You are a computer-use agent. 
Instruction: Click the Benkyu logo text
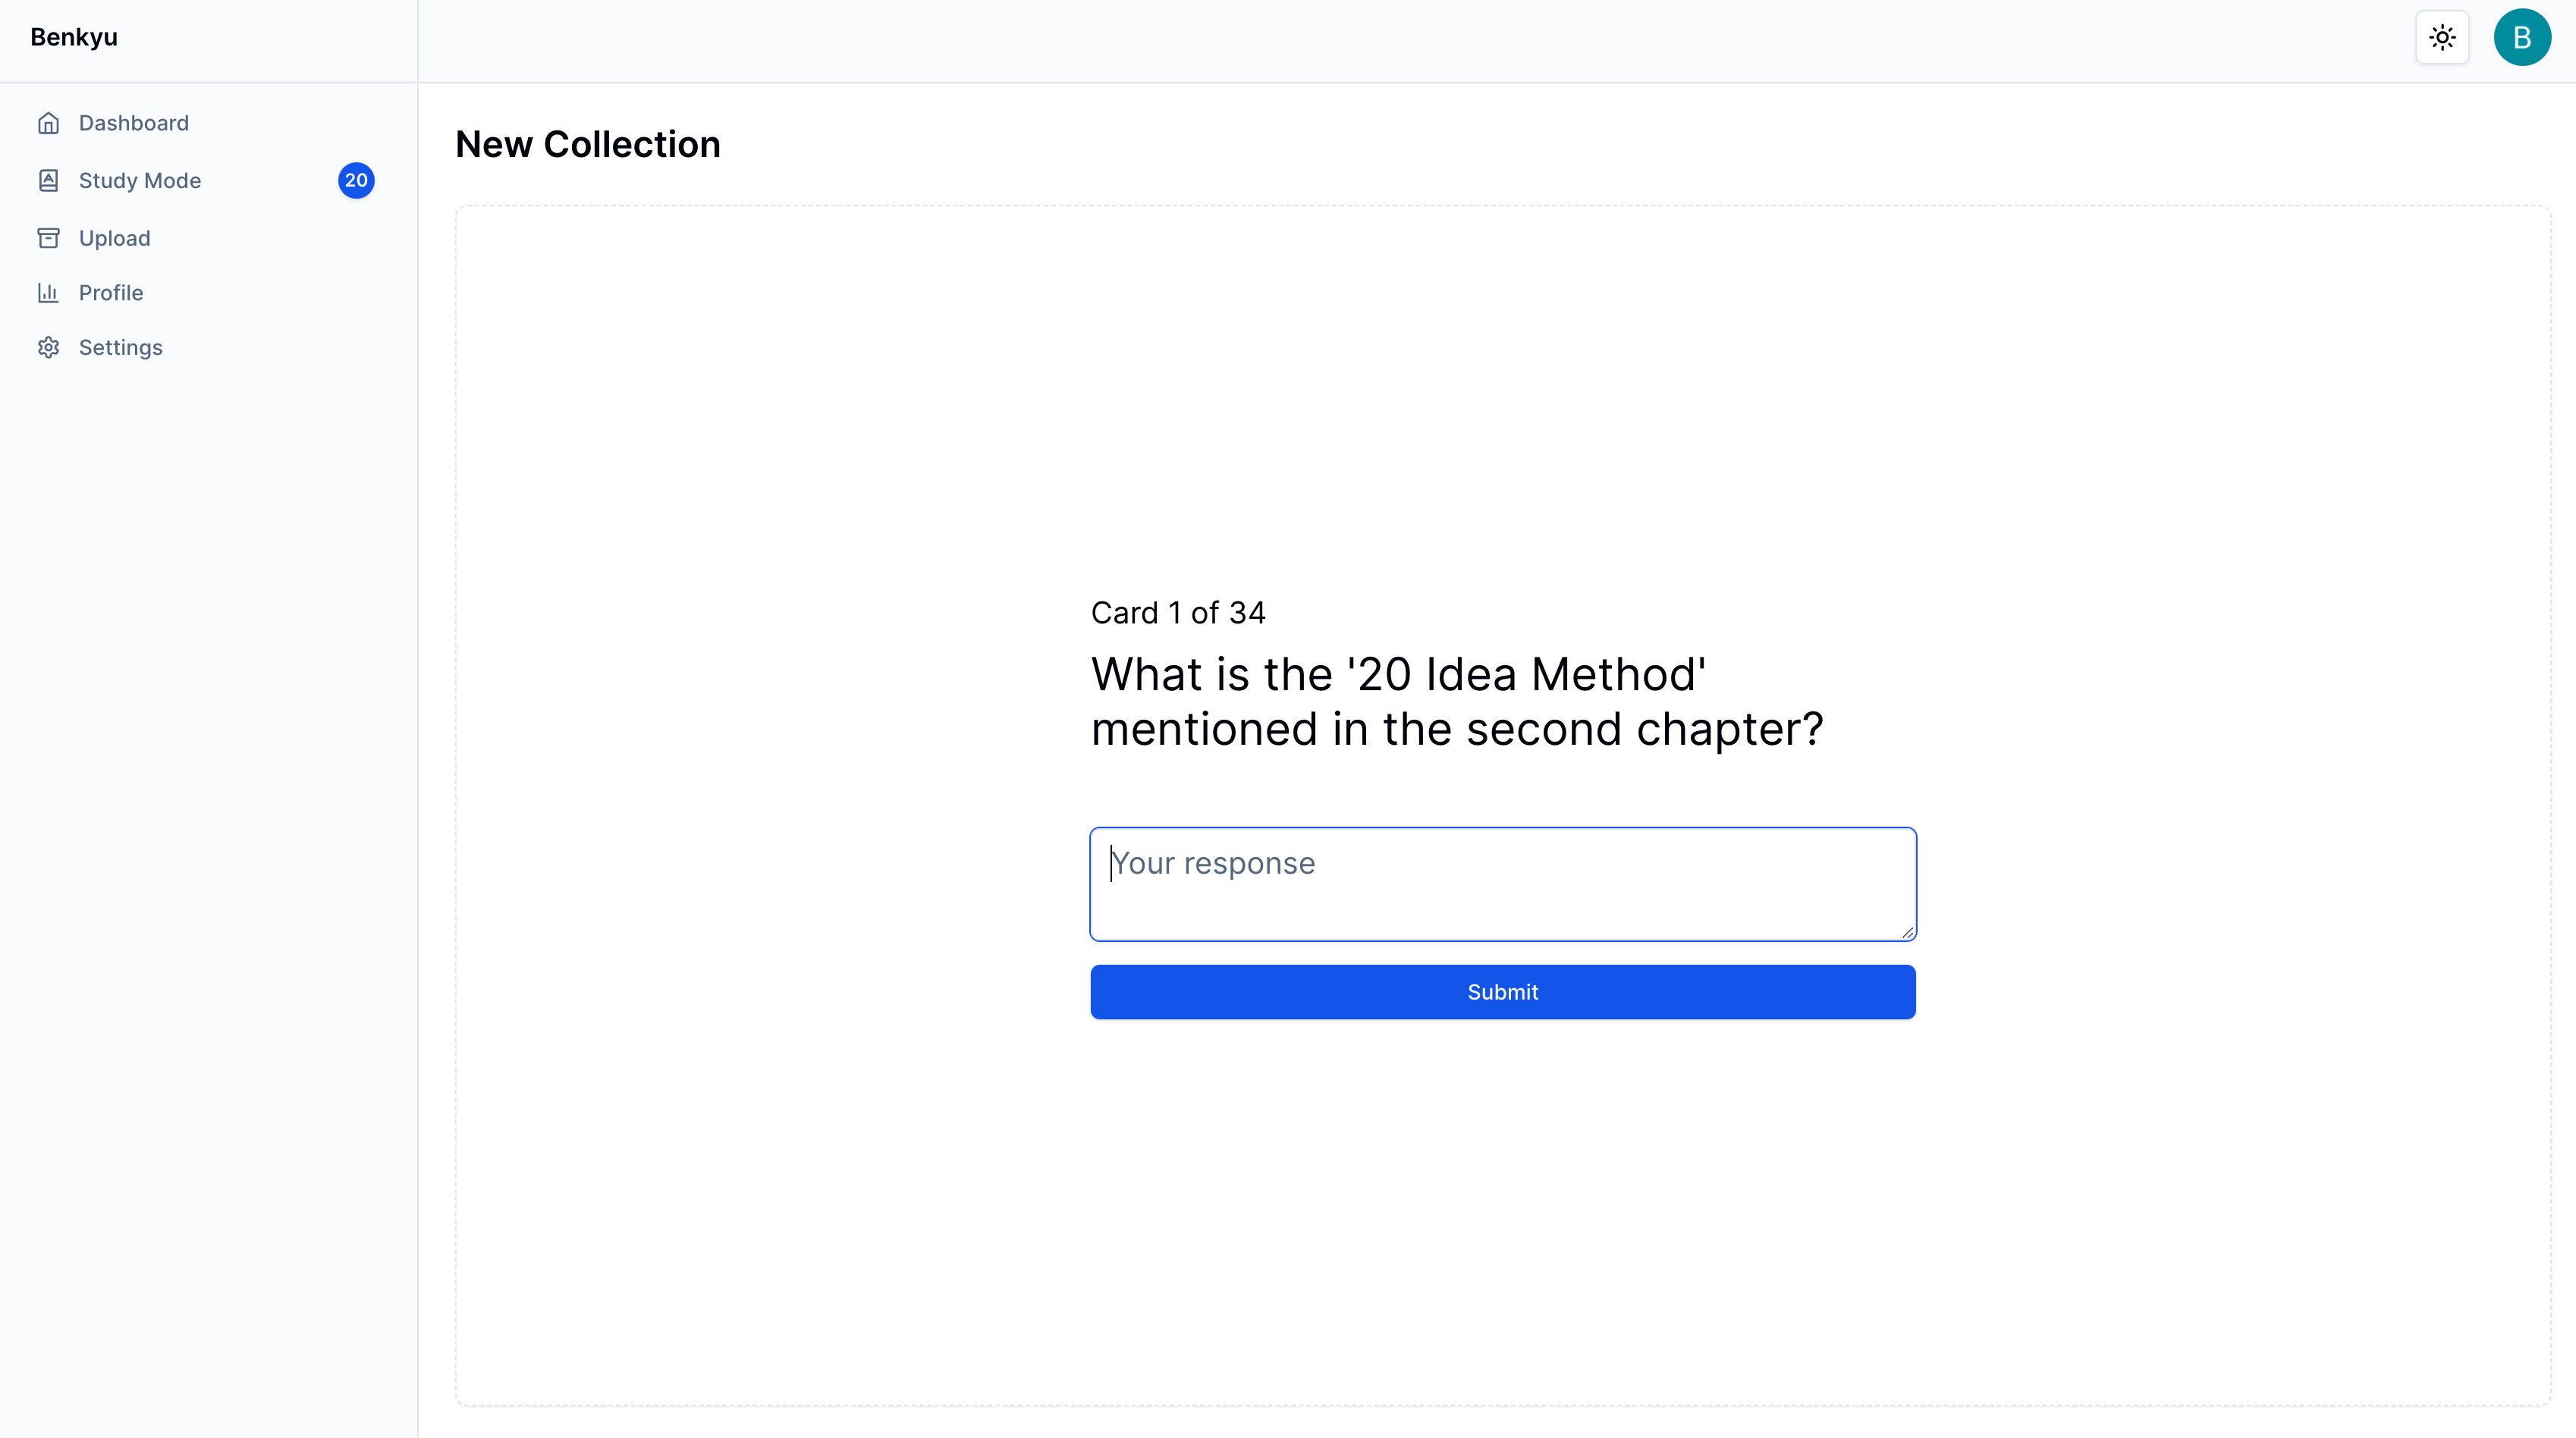click(x=74, y=38)
